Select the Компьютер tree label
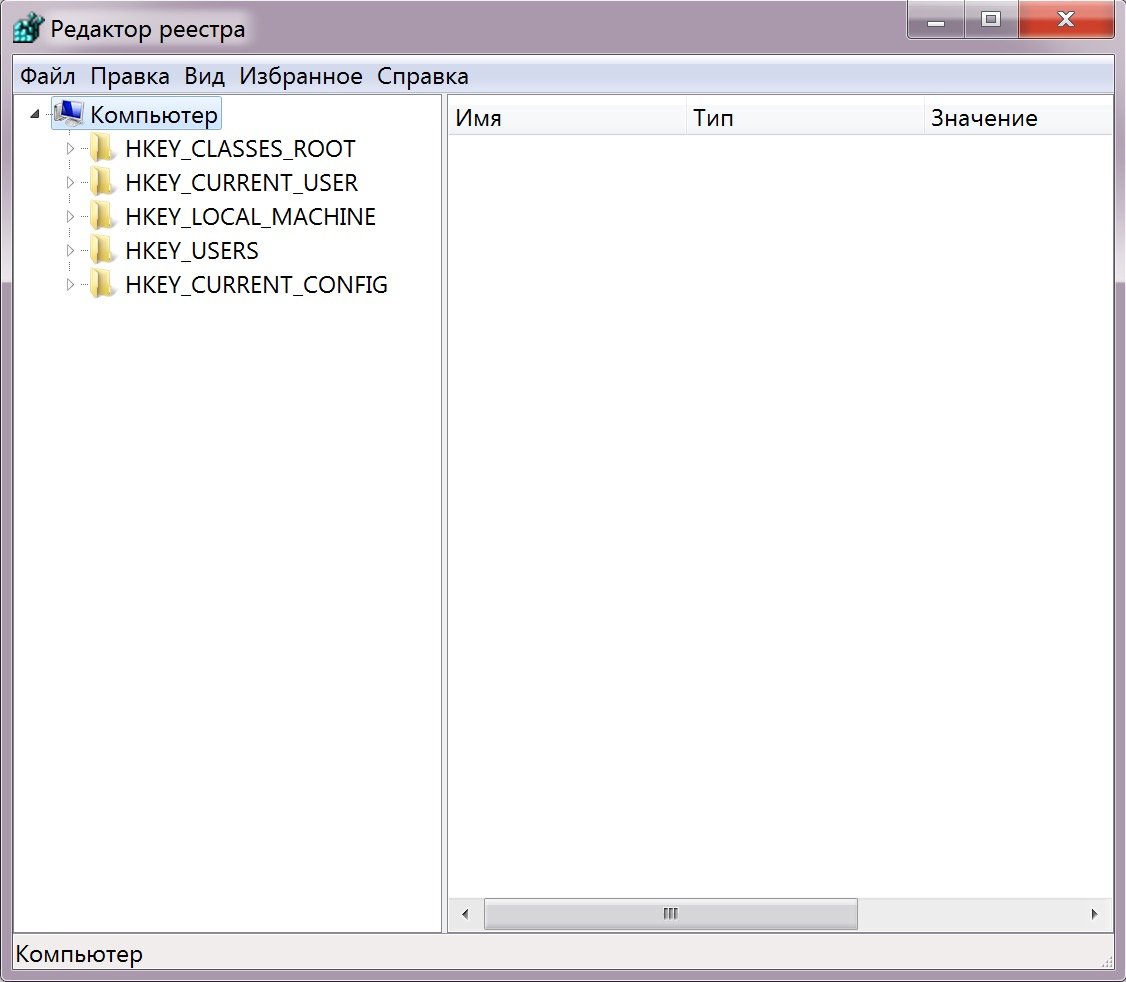The image size is (1126, 982). tap(154, 115)
